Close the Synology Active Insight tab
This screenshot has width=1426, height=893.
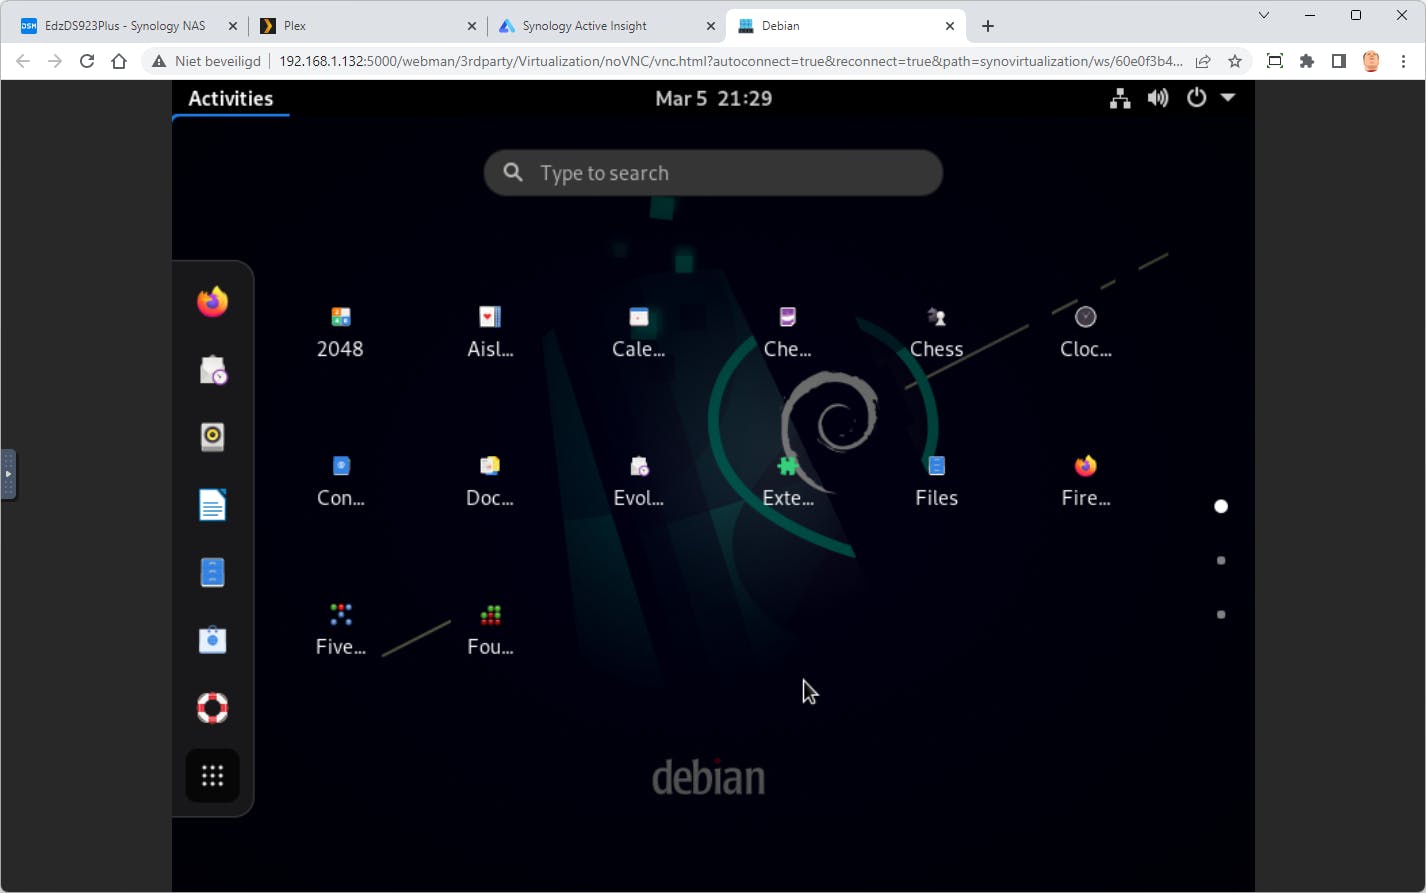(x=711, y=26)
